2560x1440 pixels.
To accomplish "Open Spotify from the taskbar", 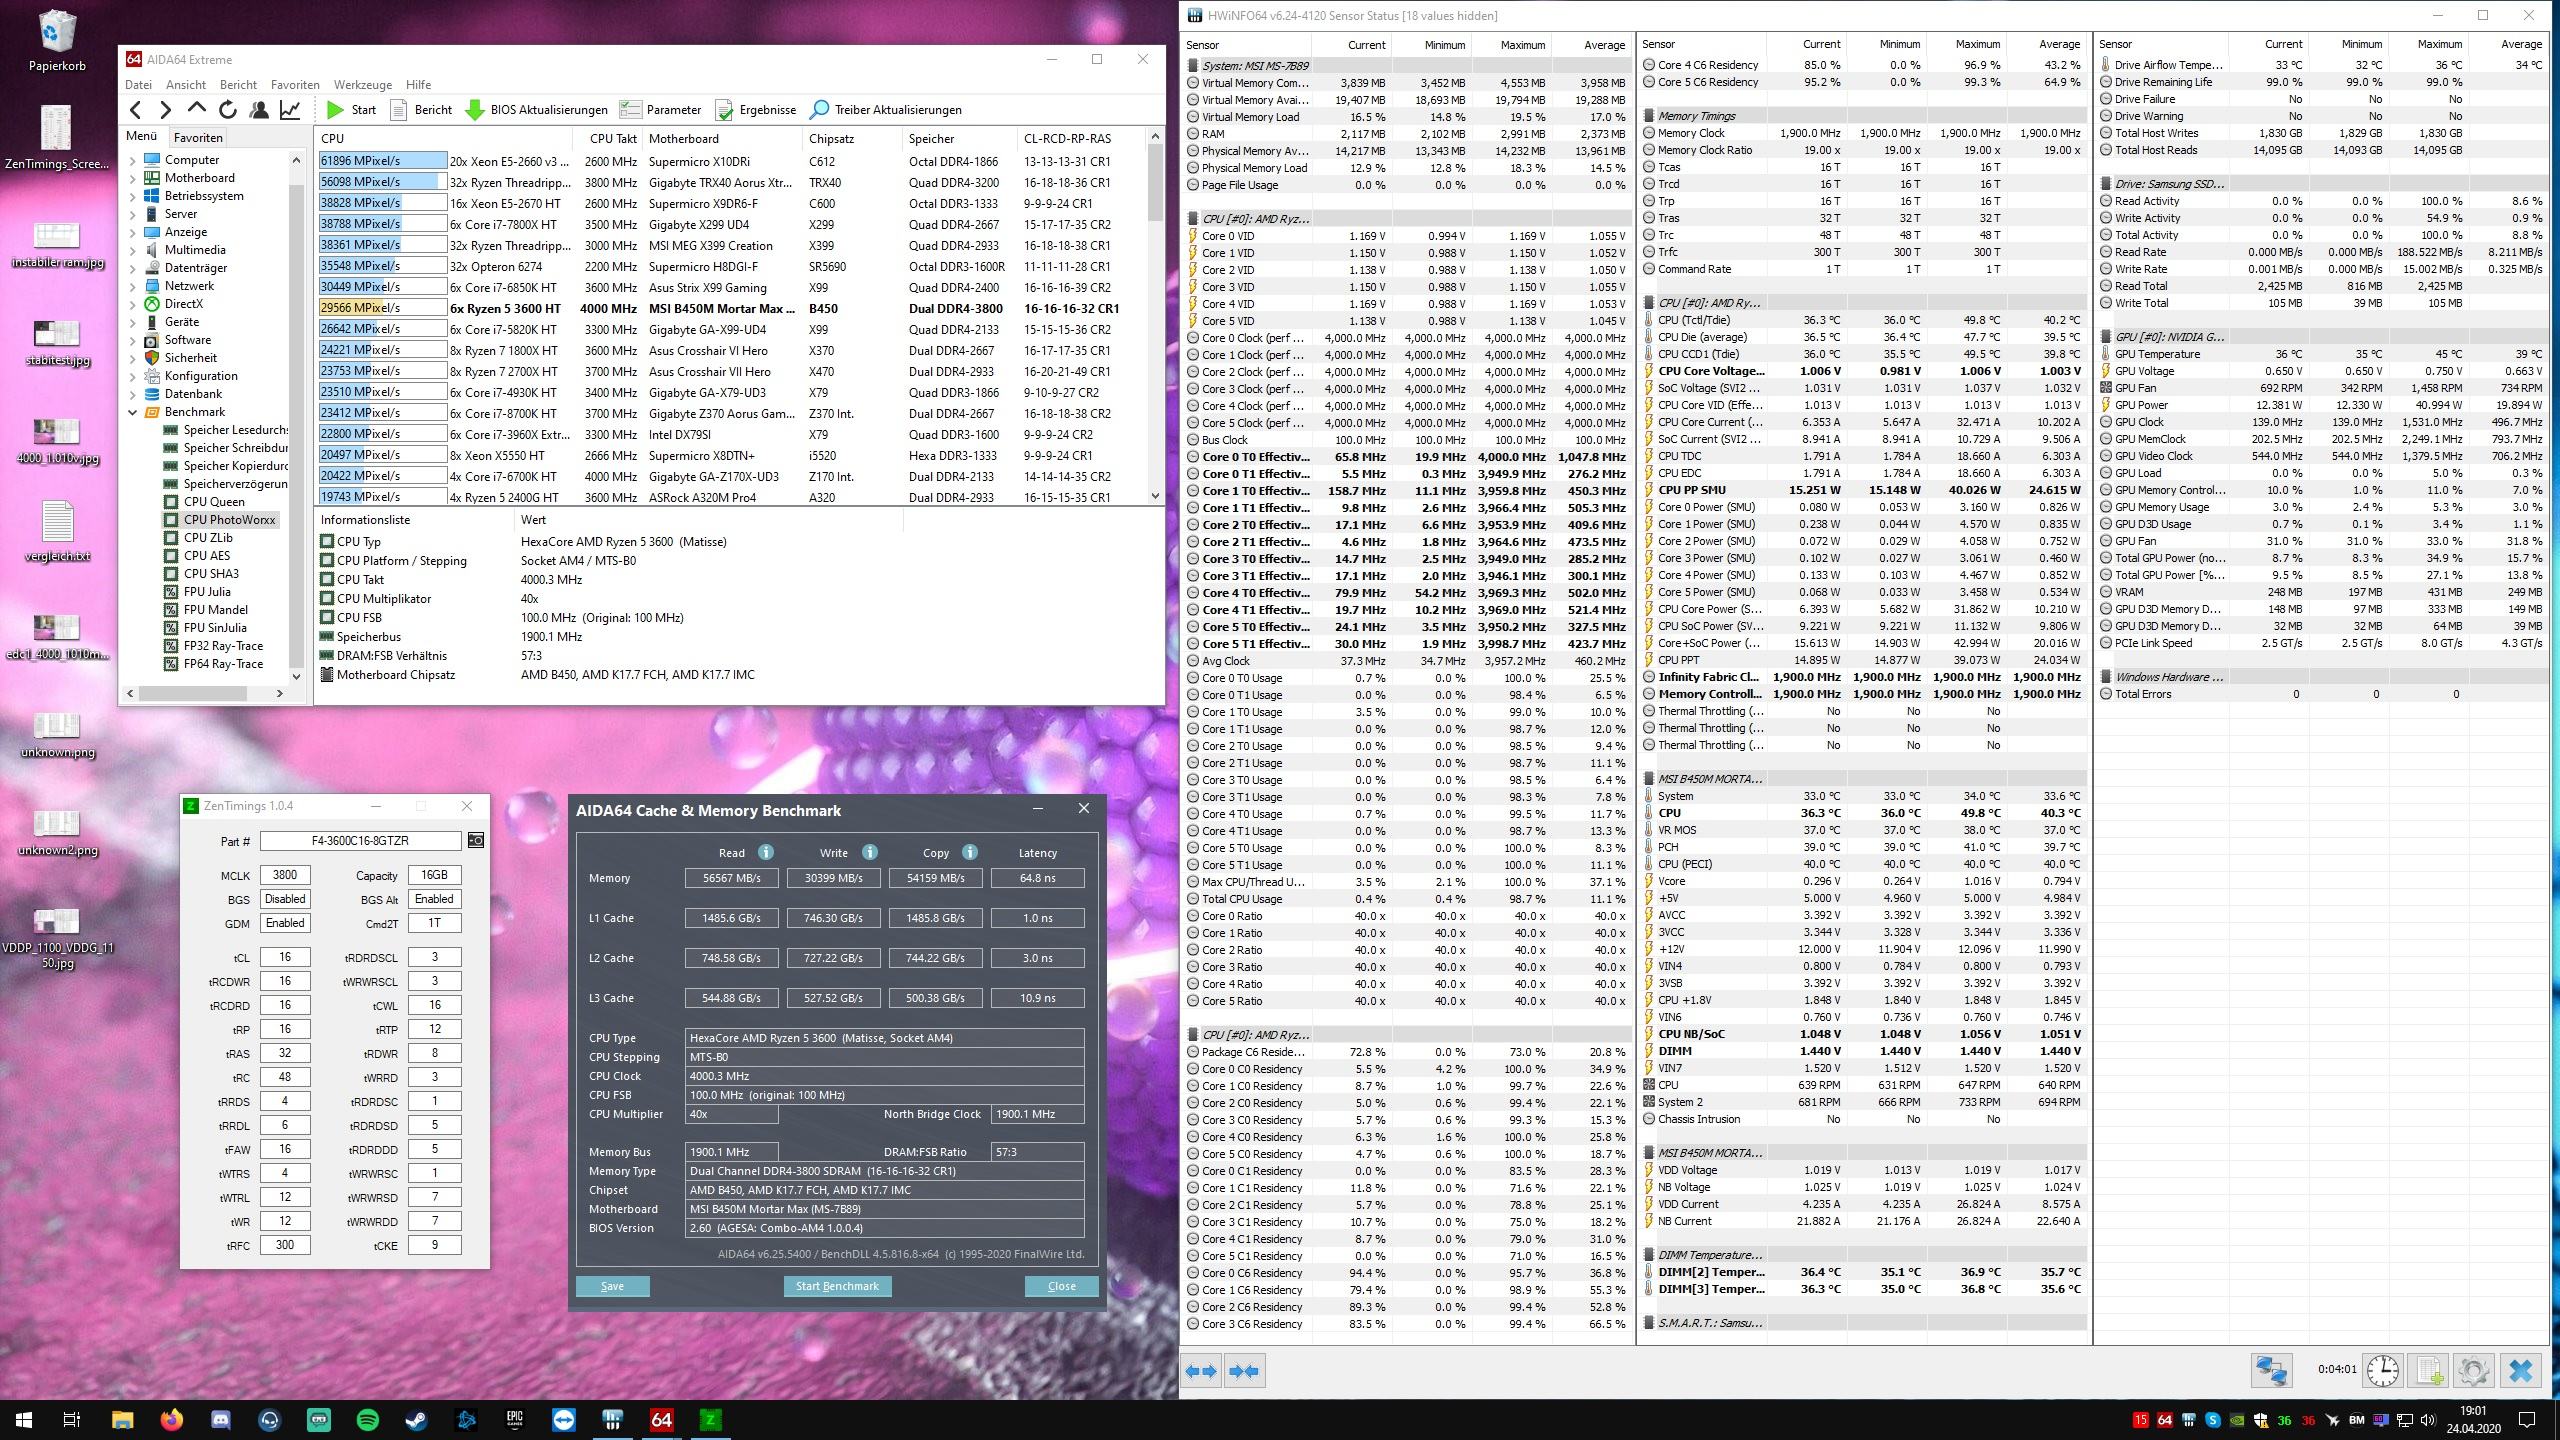I will coord(367,1419).
